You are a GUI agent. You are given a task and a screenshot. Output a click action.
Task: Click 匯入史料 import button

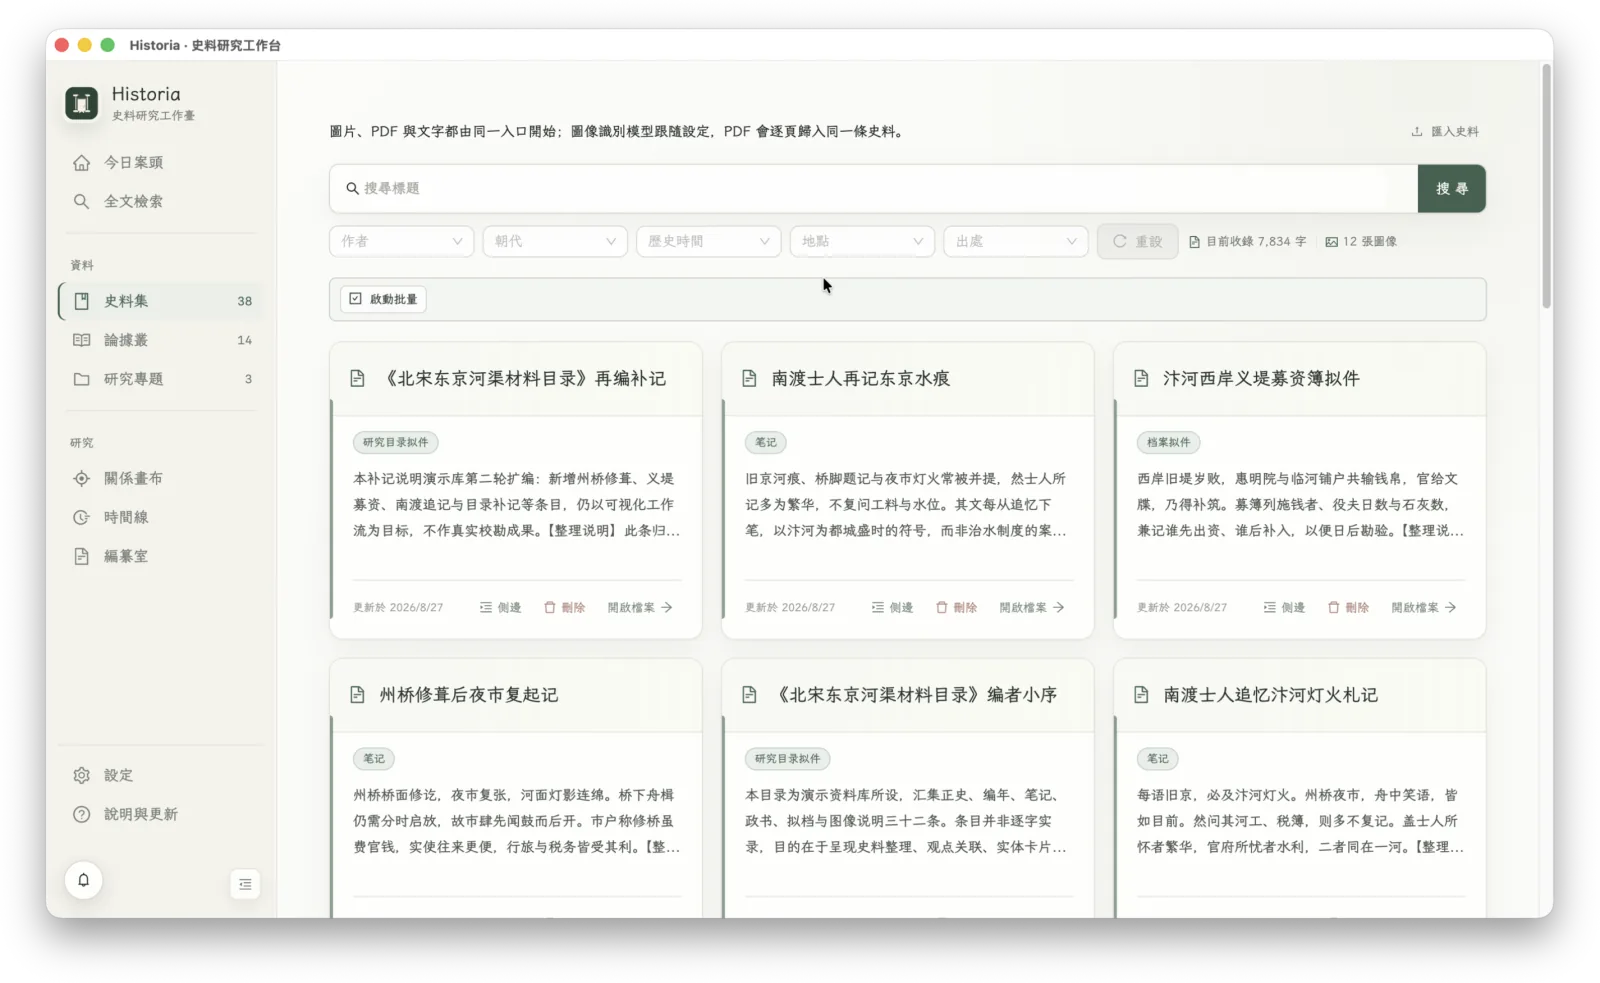pos(1445,131)
